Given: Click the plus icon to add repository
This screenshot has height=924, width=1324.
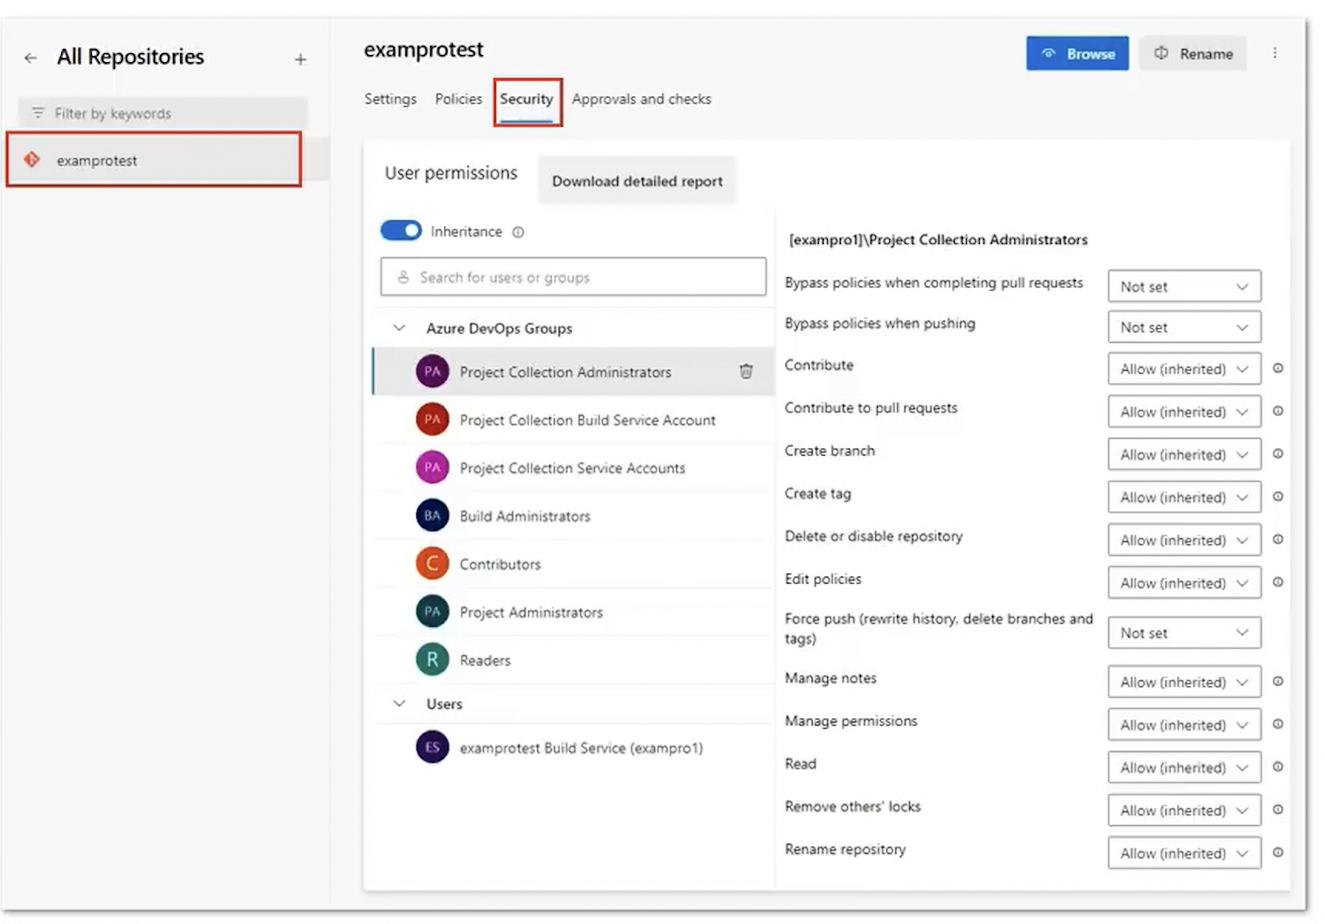Looking at the screenshot, I should click(300, 60).
